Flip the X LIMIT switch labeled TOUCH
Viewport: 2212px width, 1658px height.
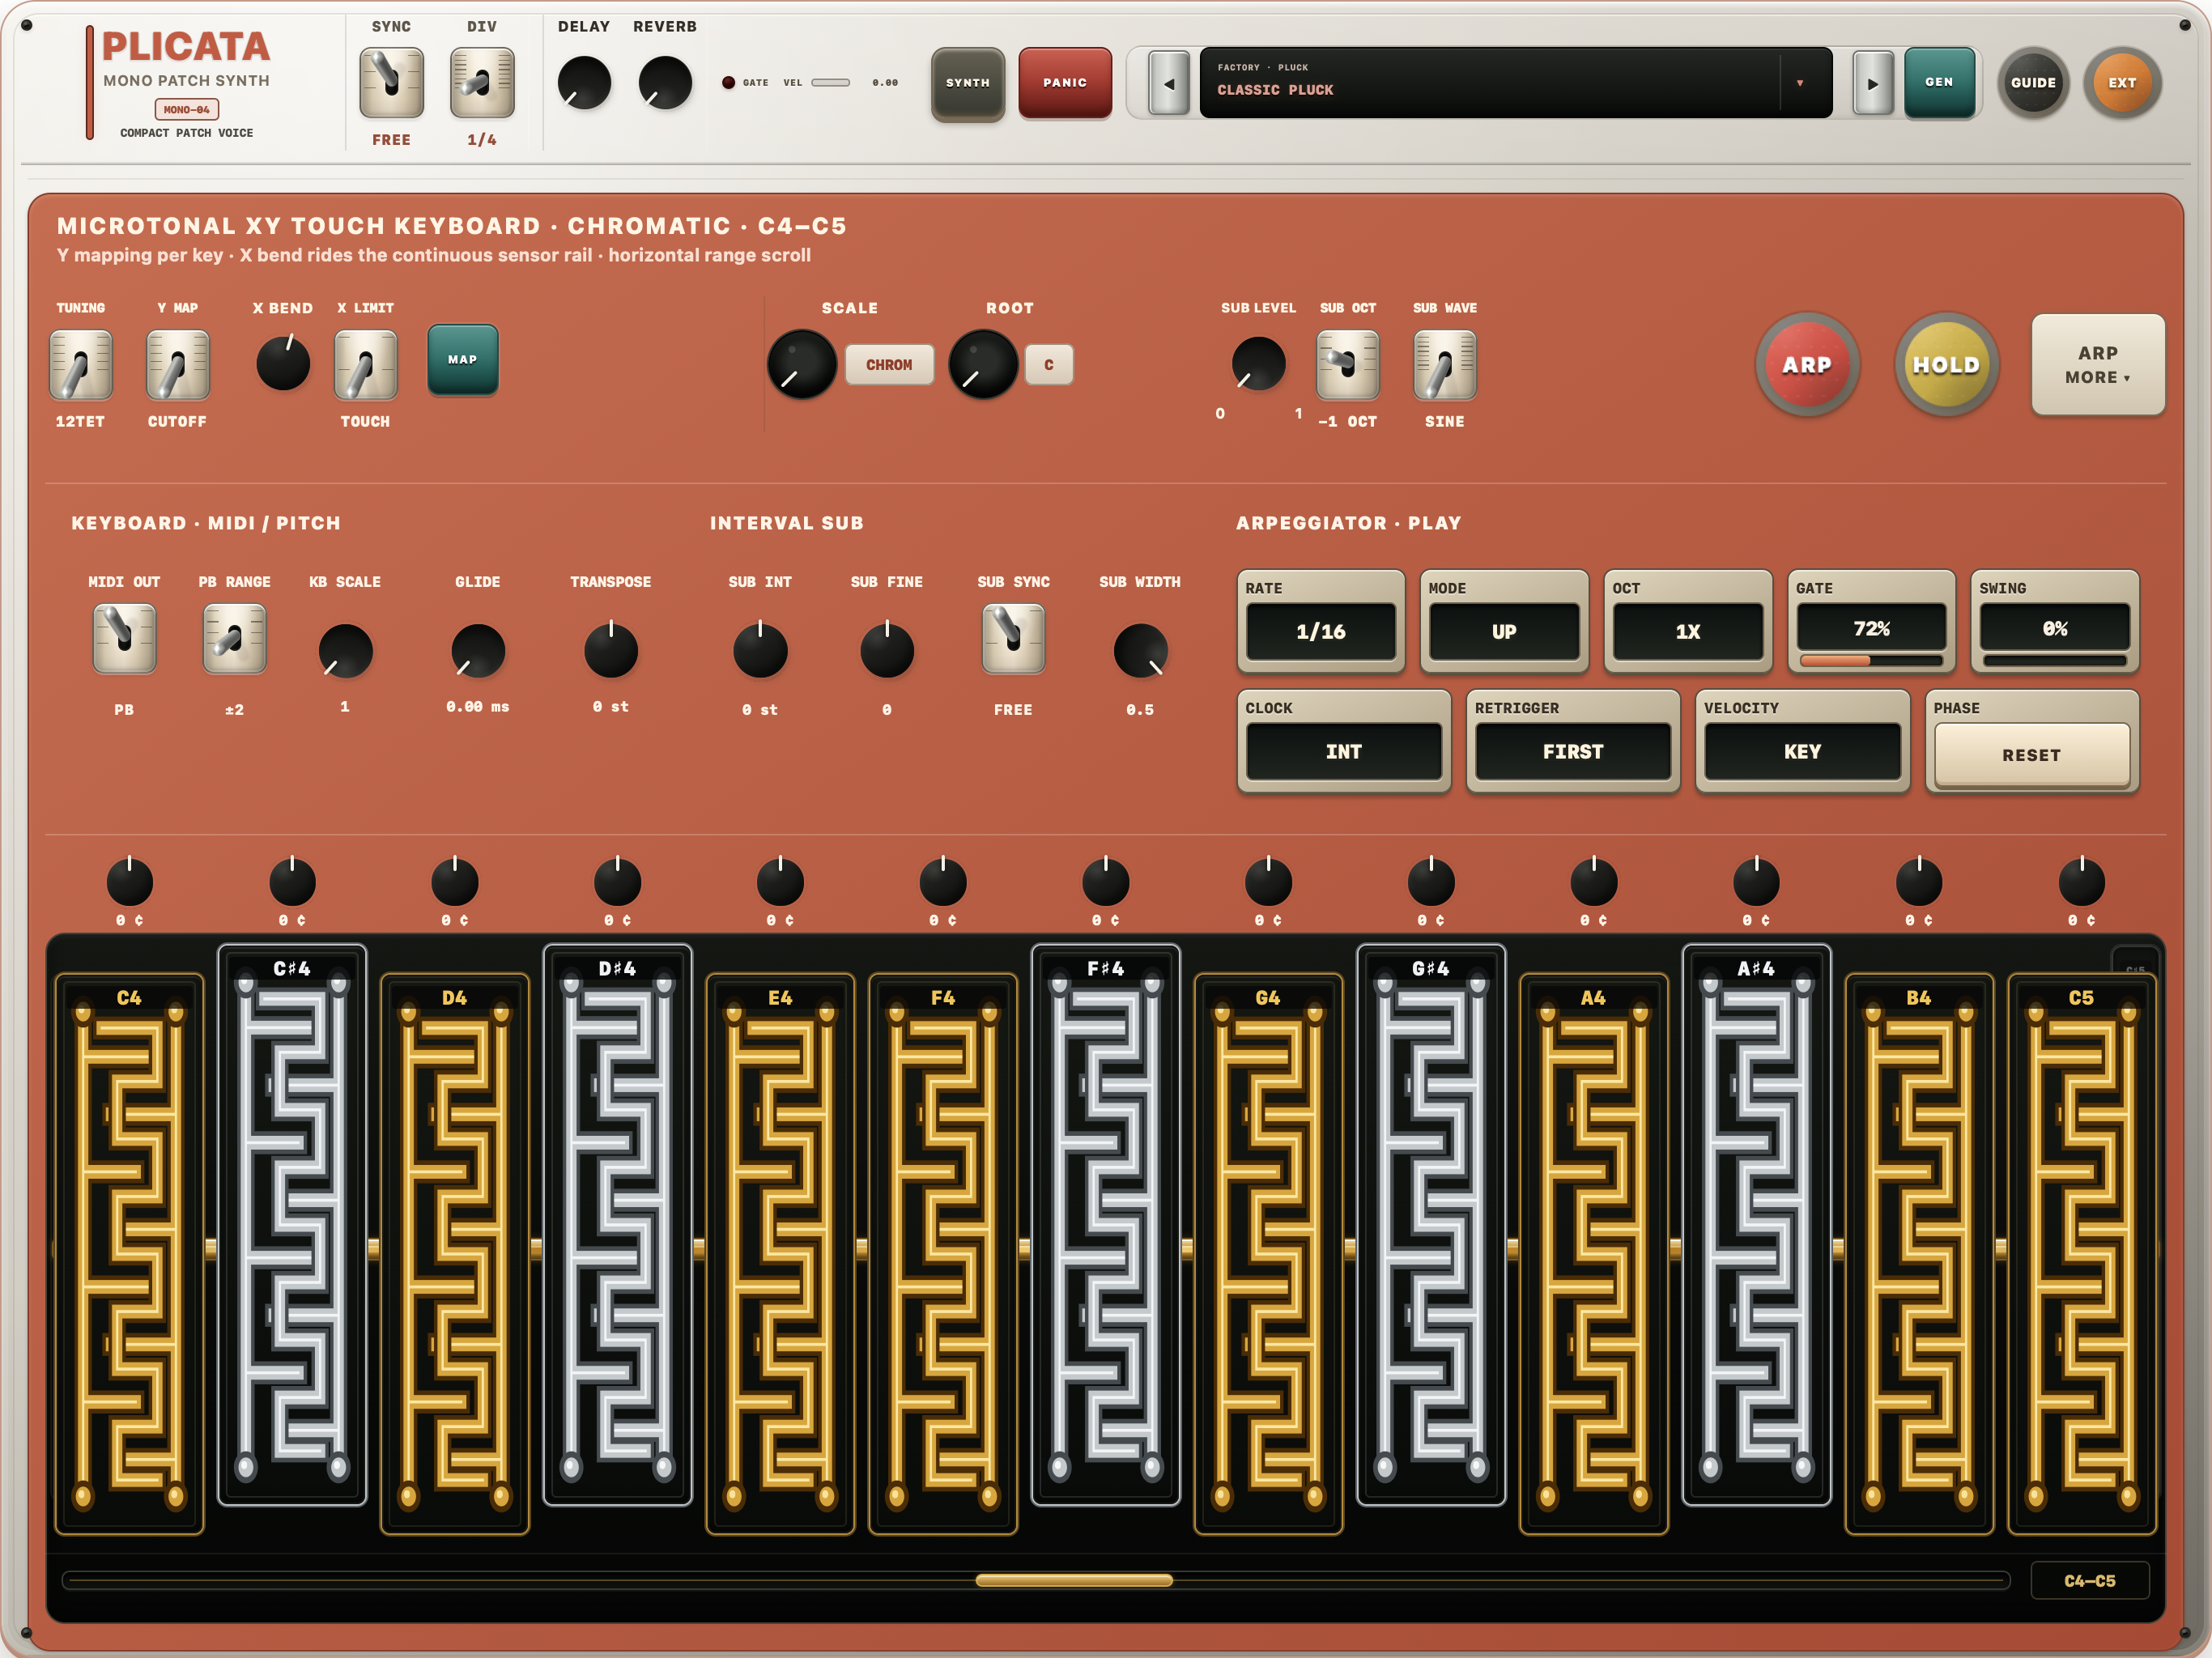(365, 365)
